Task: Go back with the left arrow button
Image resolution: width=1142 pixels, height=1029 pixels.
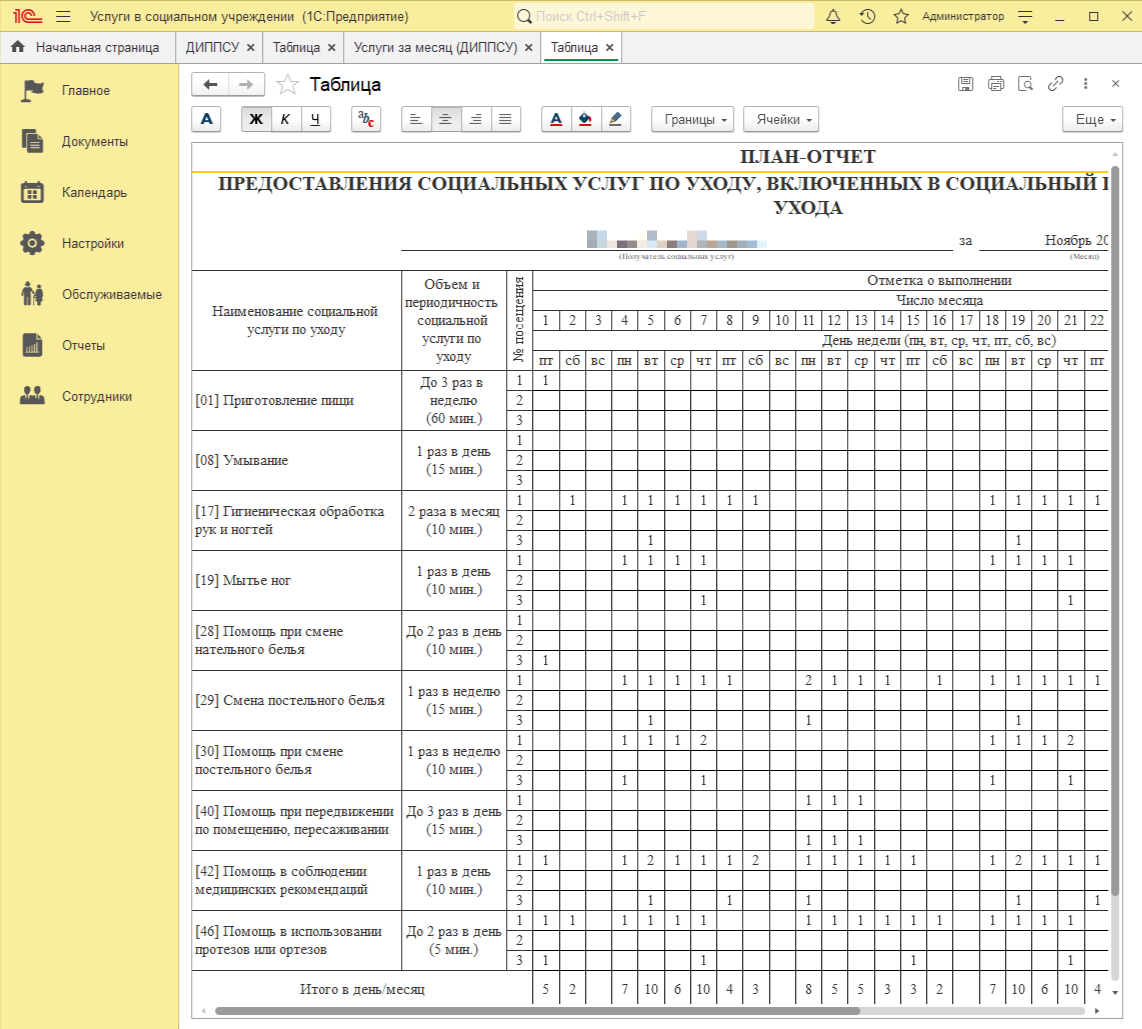Action: pos(210,85)
